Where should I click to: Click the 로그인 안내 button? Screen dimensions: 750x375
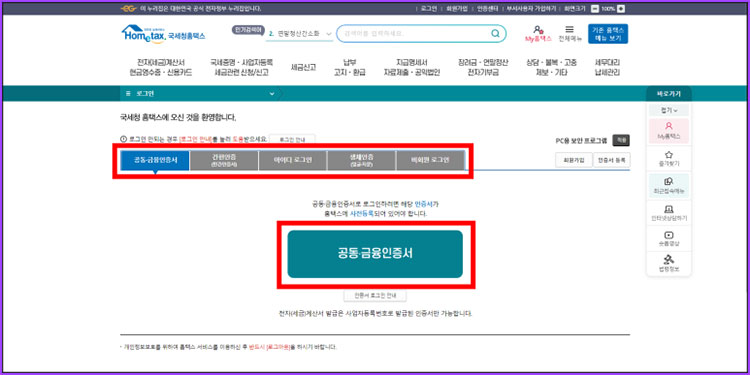pos(292,139)
